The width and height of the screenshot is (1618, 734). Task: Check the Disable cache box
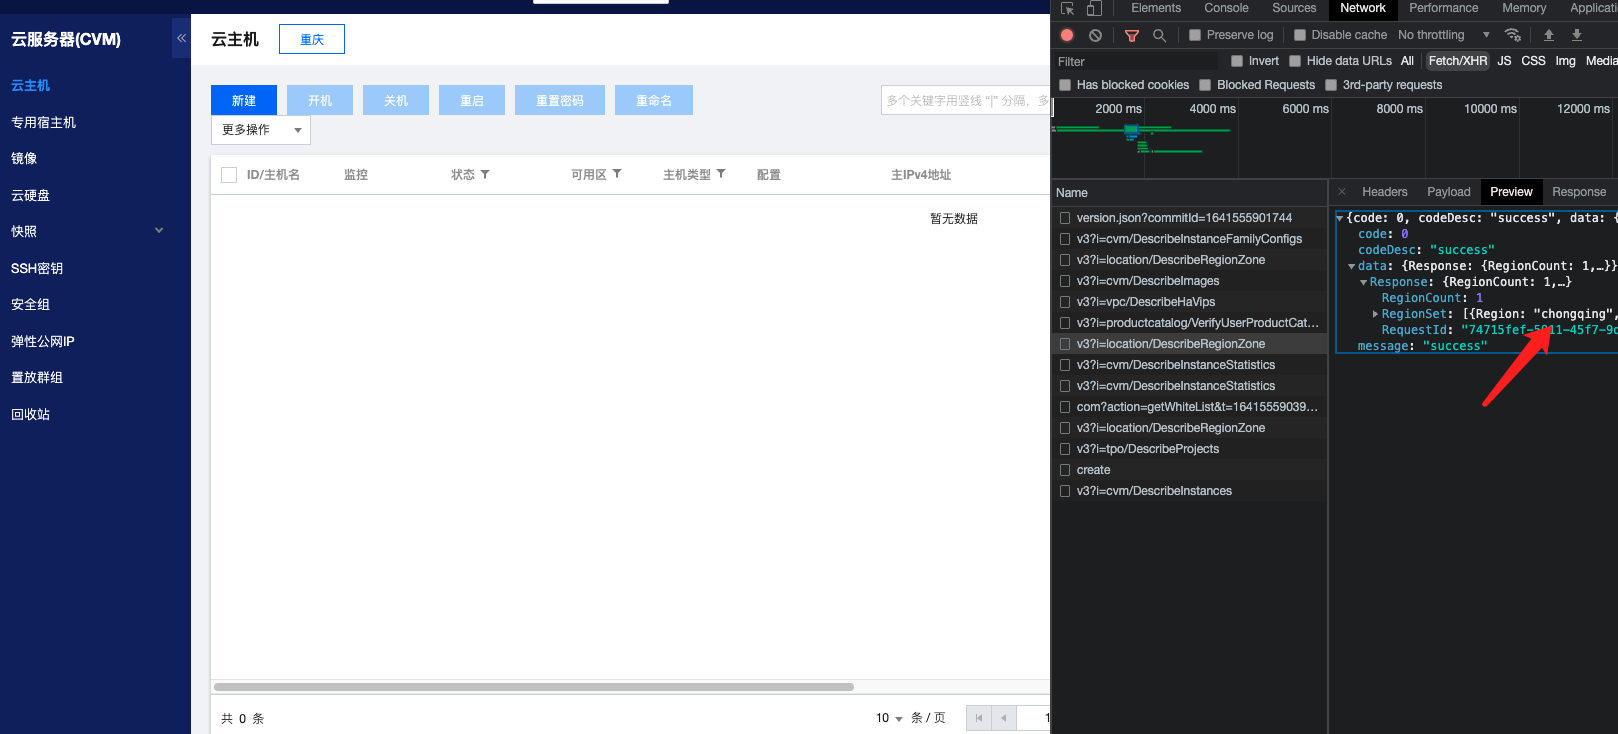1300,35
